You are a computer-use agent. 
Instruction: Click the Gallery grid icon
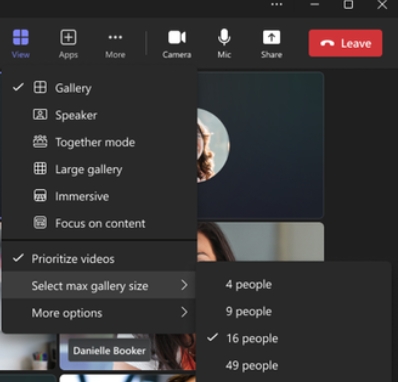pos(40,87)
